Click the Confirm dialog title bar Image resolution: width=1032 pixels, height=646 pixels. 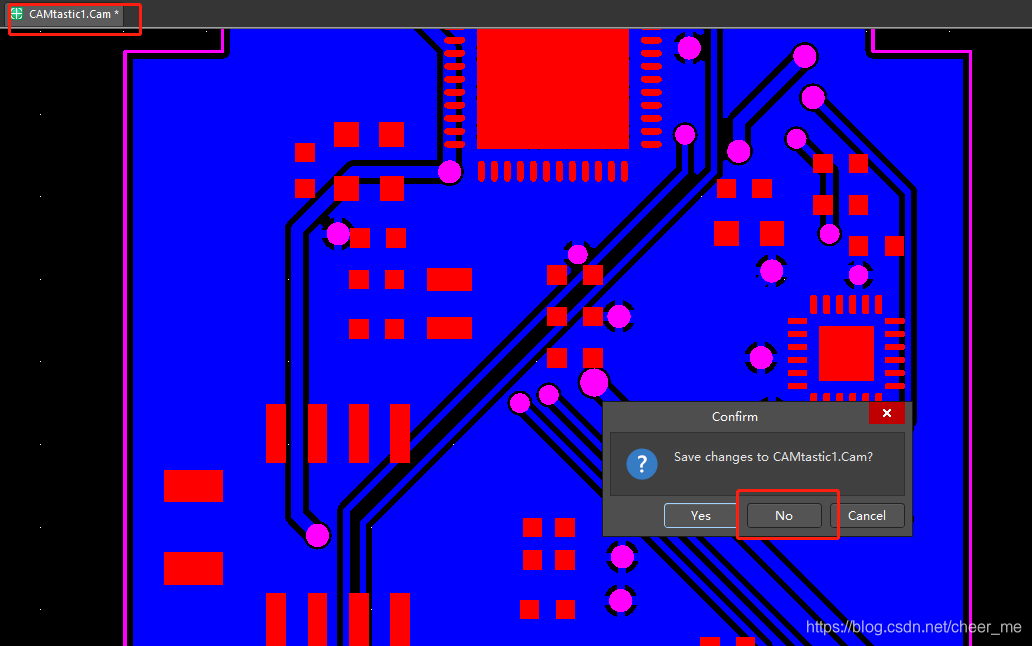734,416
